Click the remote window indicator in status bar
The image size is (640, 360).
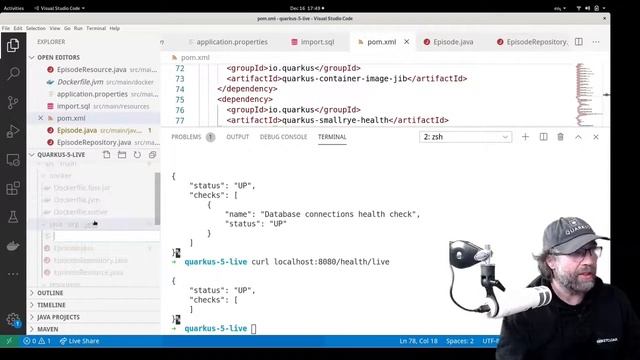point(9,341)
